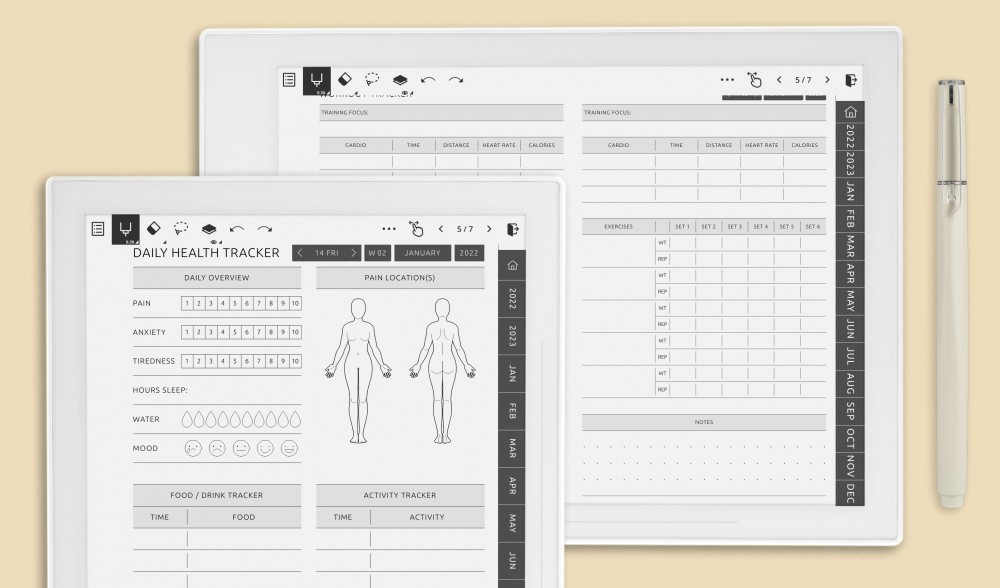Select the eraser tool on front tablet
Screen dimensions: 1000x588
[154, 228]
